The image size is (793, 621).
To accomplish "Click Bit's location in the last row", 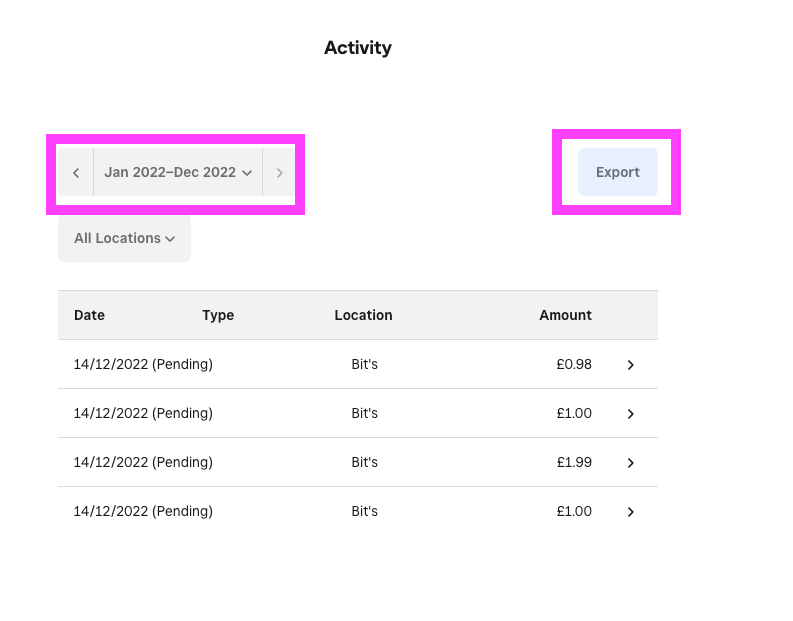I will click(364, 512).
